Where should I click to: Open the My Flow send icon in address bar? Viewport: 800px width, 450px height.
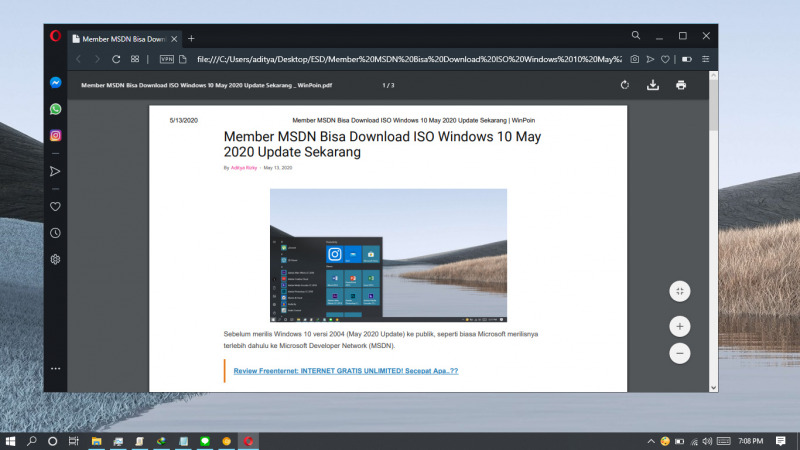point(650,59)
